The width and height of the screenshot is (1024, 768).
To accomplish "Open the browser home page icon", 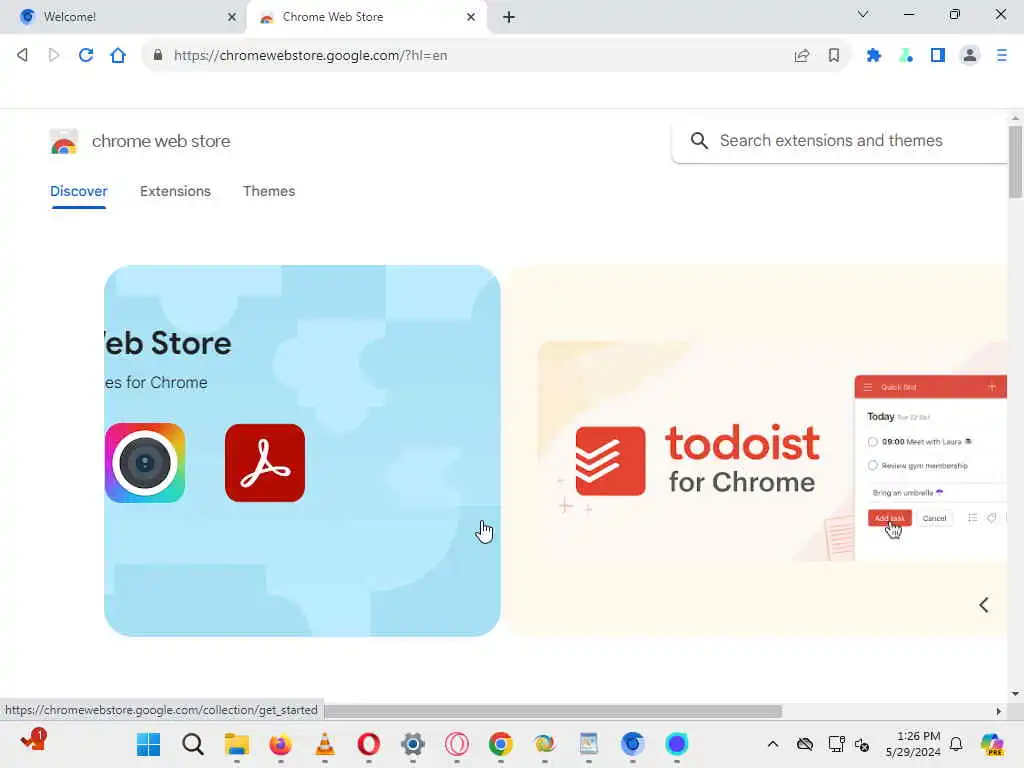I will (118, 56).
